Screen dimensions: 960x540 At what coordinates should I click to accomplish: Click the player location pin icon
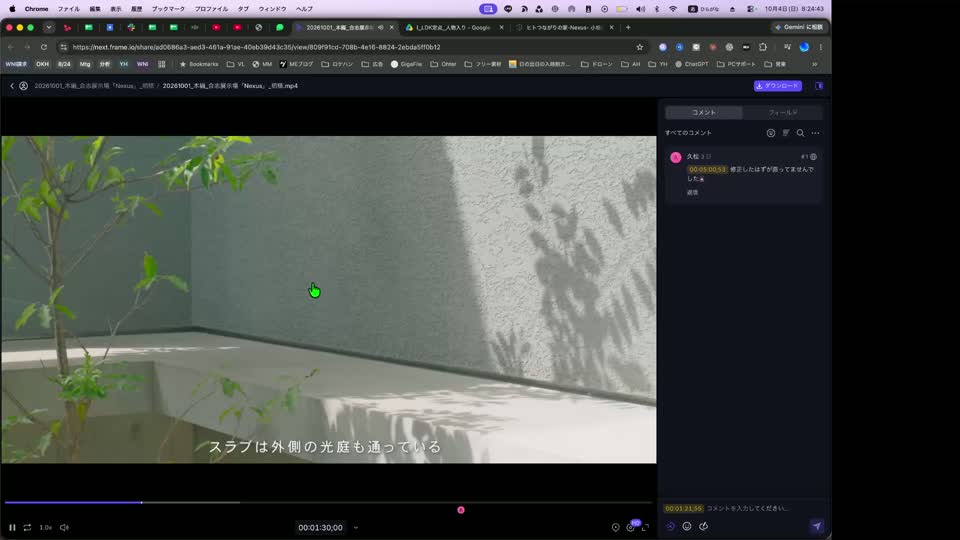click(x=615, y=527)
